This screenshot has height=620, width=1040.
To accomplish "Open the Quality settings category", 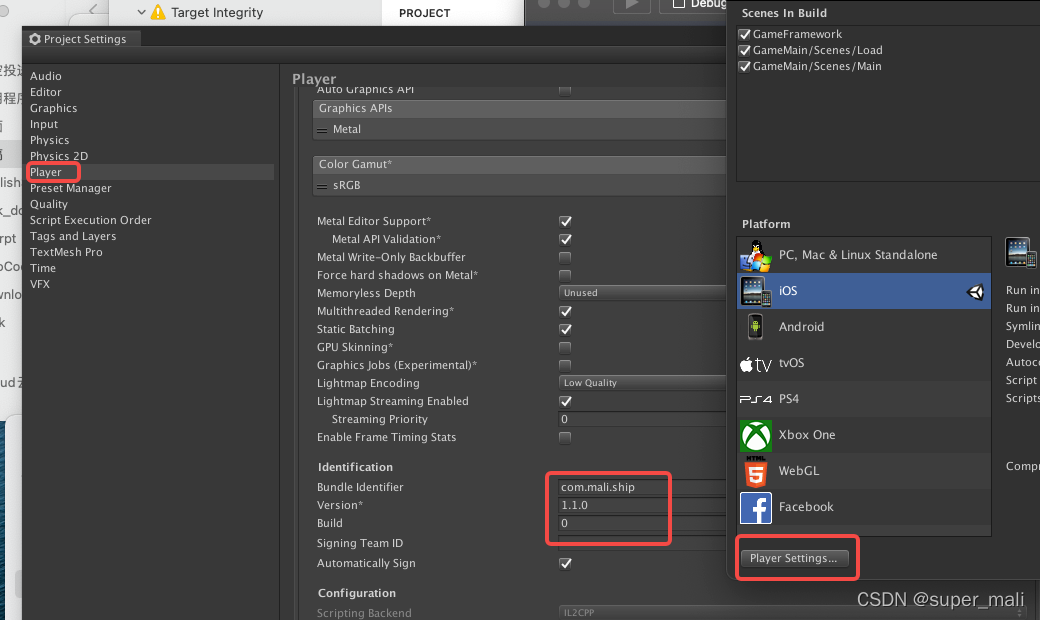I will click(x=48, y=204).
